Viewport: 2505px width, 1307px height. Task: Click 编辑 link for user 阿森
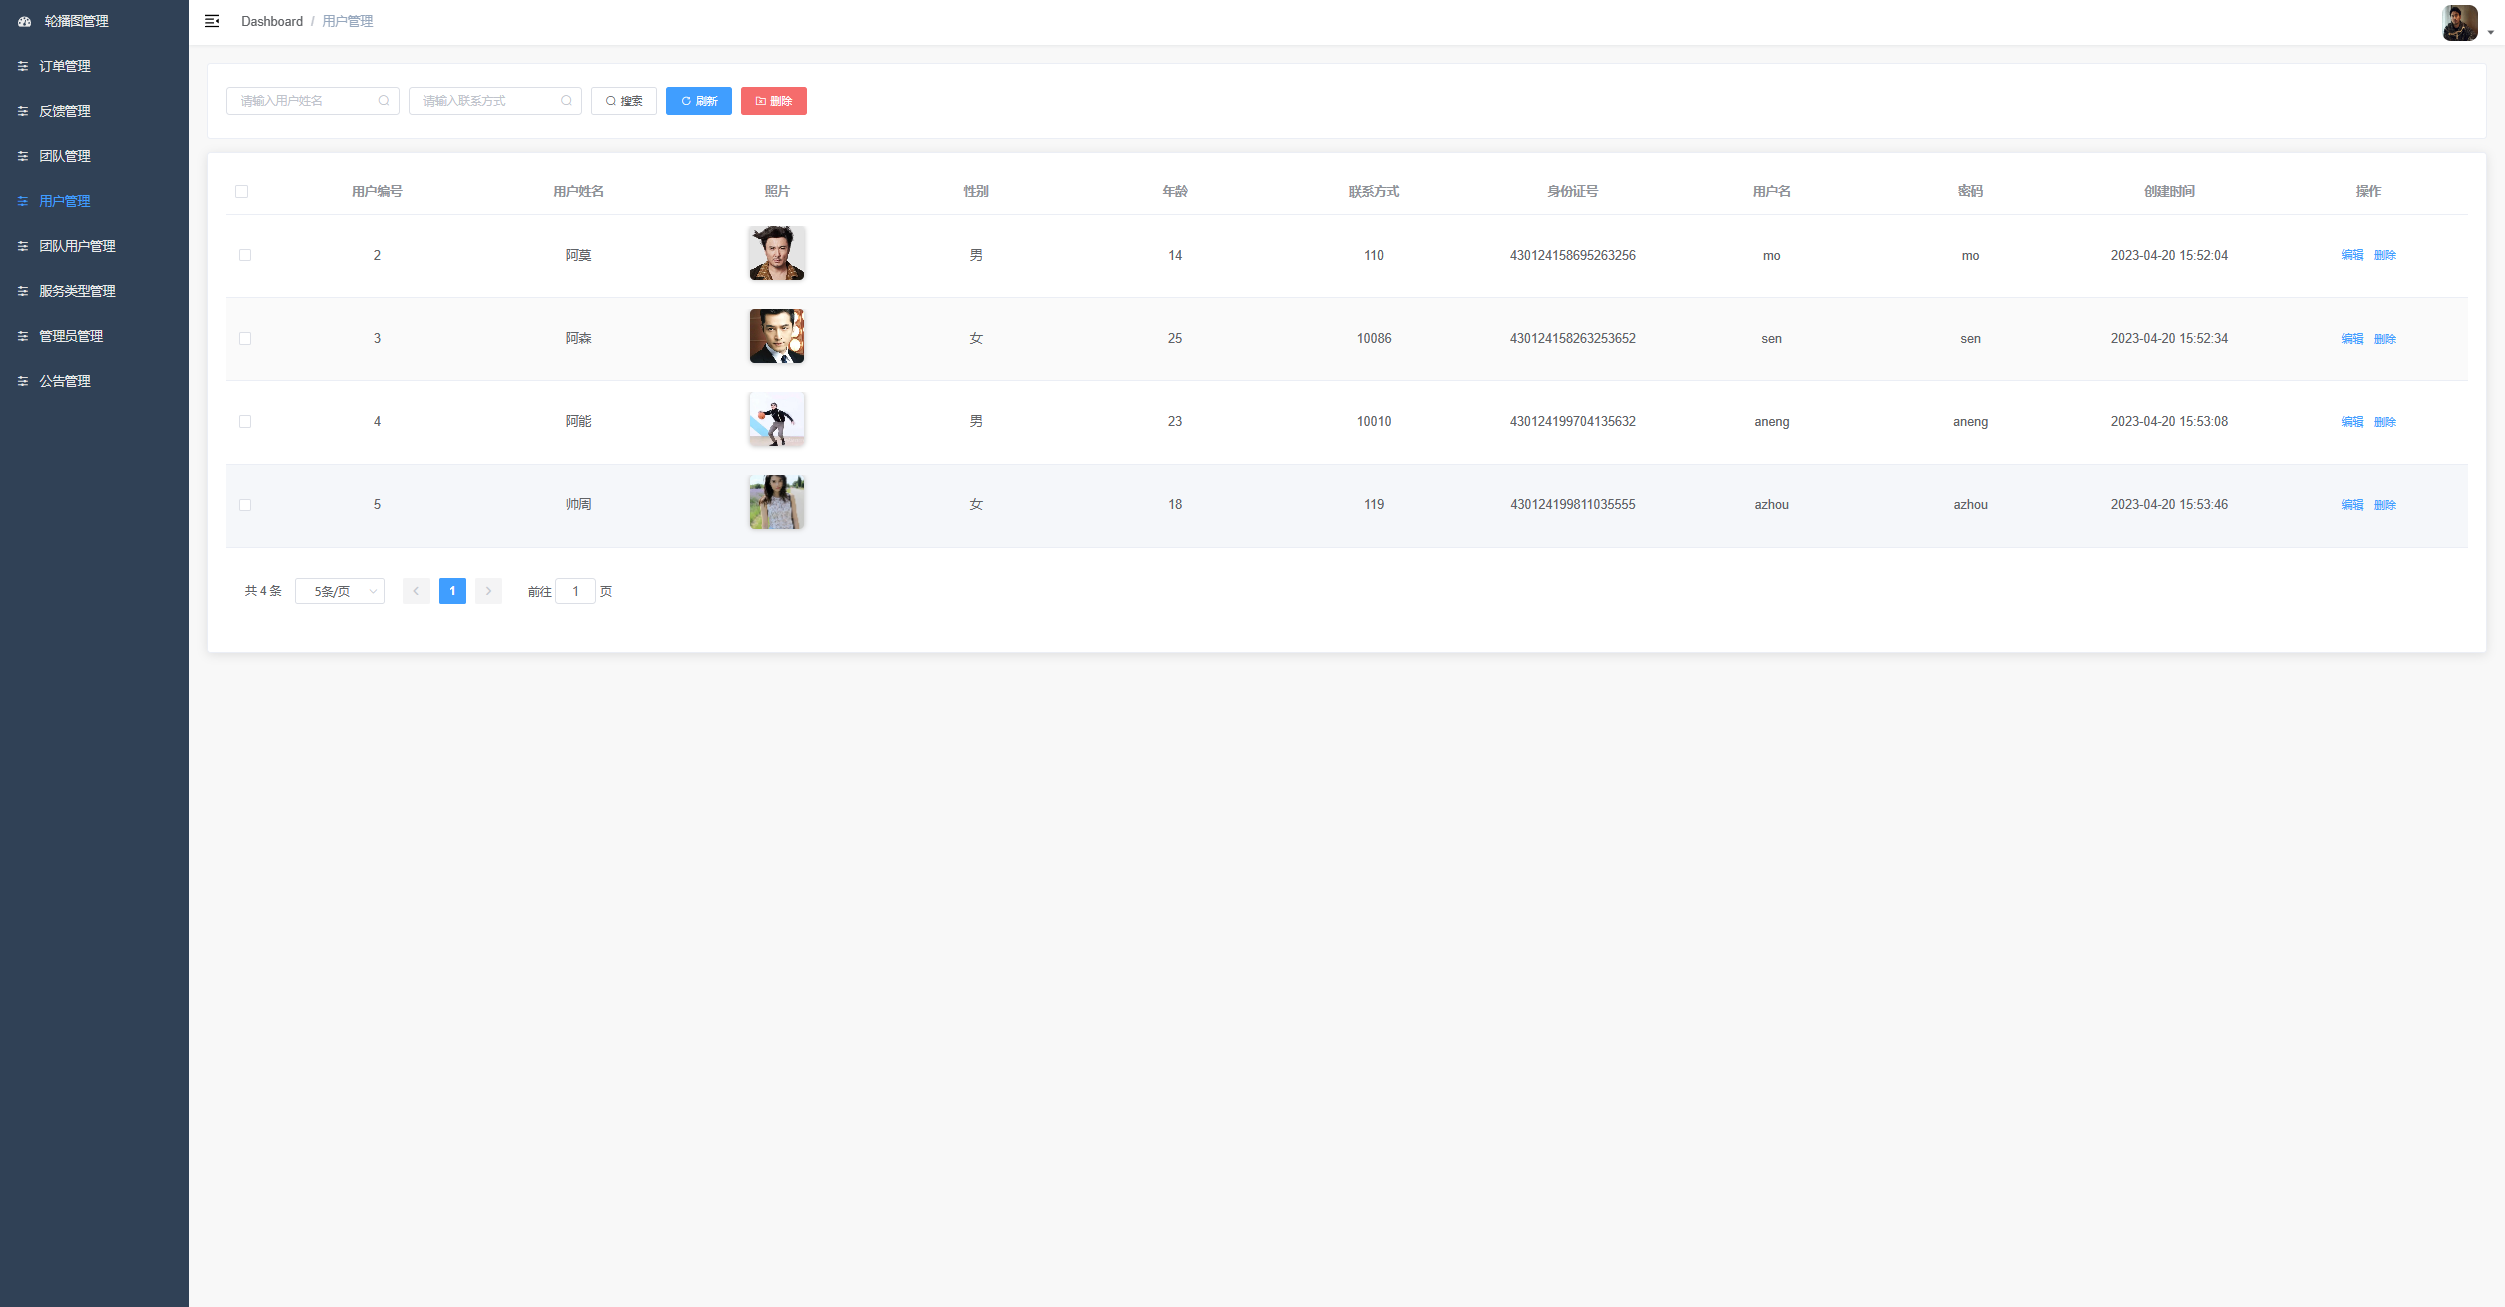click(x=2352, y=339)
